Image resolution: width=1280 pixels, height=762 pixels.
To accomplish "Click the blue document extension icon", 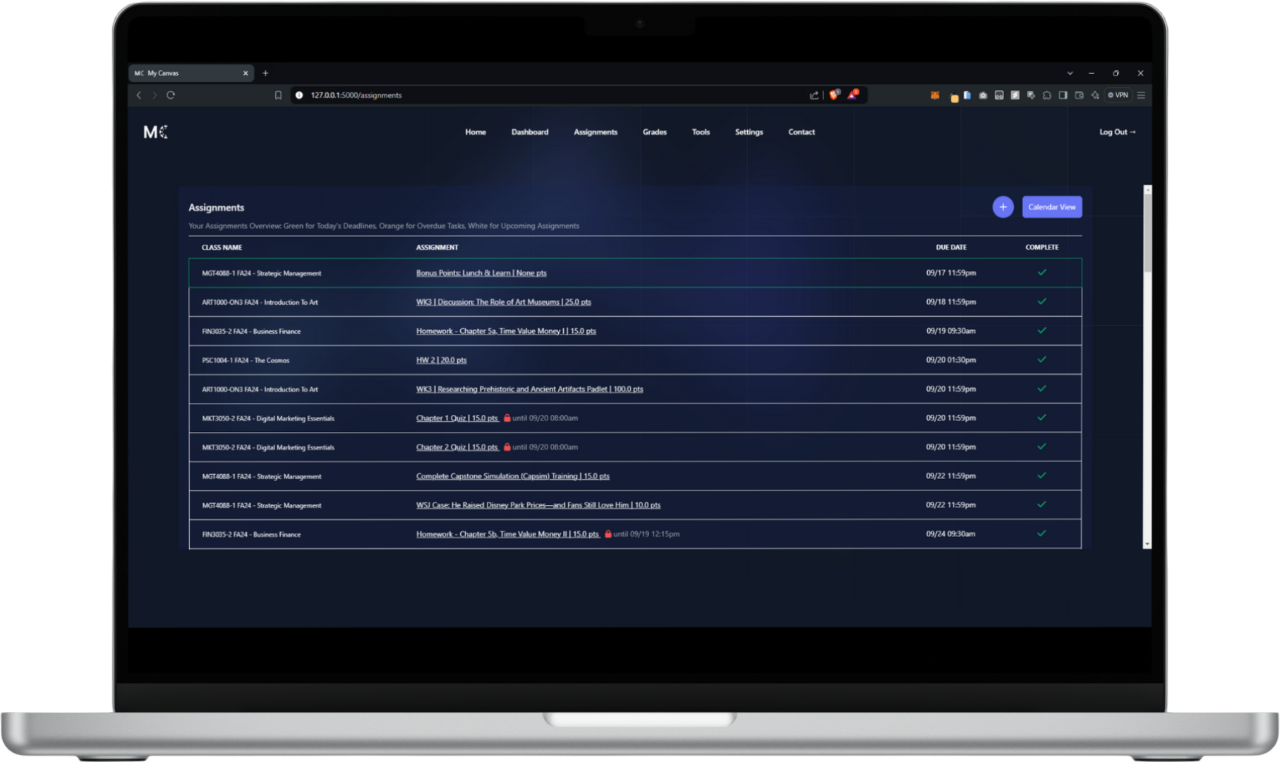I will pyautogui.click(x=966, y=95).
